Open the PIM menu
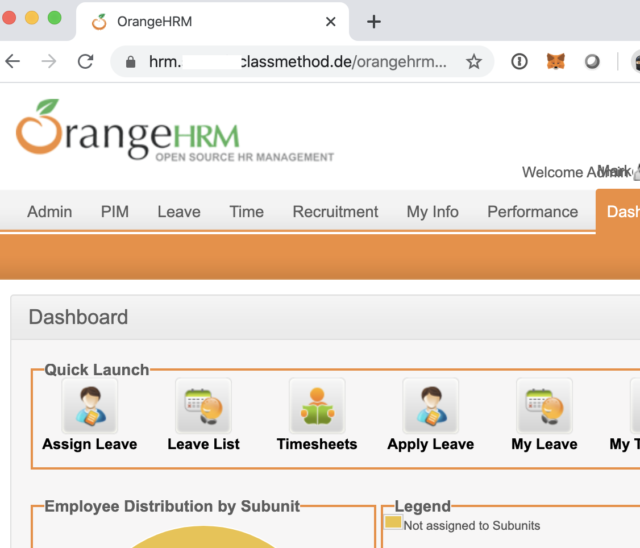 click(115, 212)
